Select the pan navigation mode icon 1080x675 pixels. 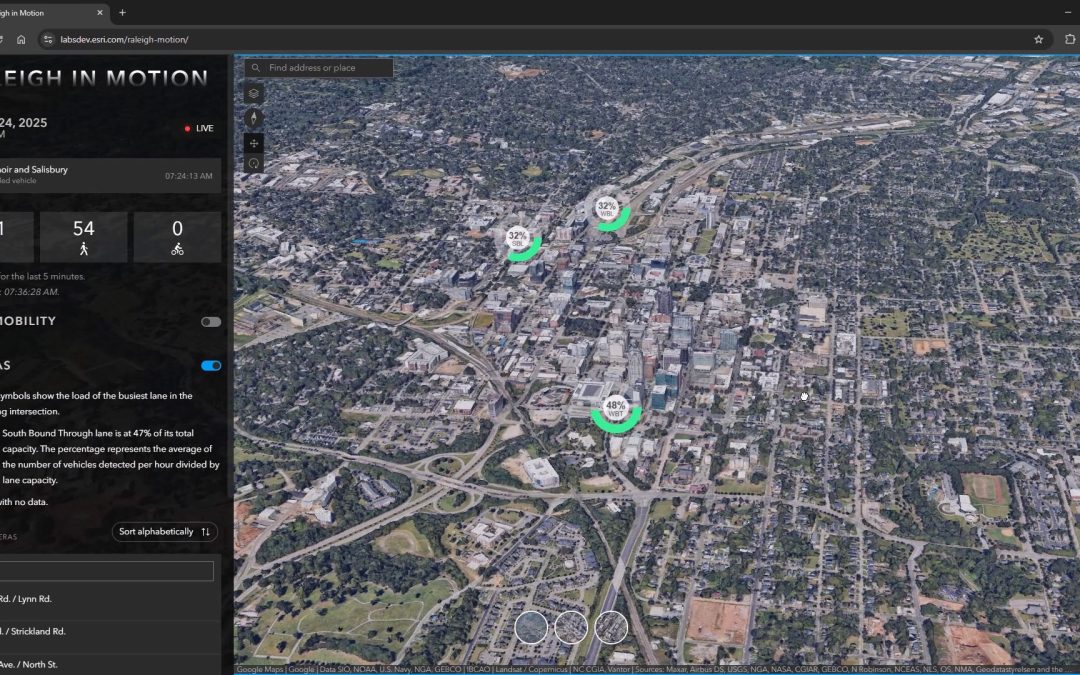pyautogui.click(x=253, y=143)
